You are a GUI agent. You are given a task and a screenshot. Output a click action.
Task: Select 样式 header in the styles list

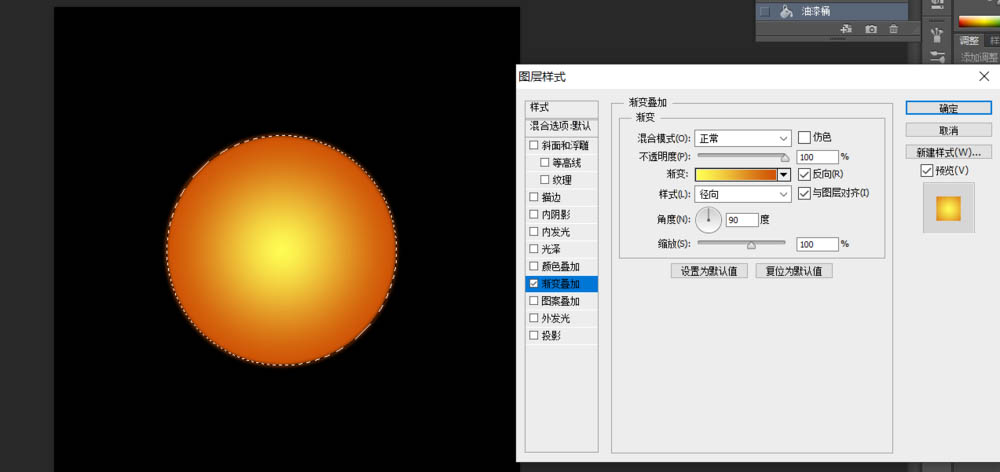[561, 108]
